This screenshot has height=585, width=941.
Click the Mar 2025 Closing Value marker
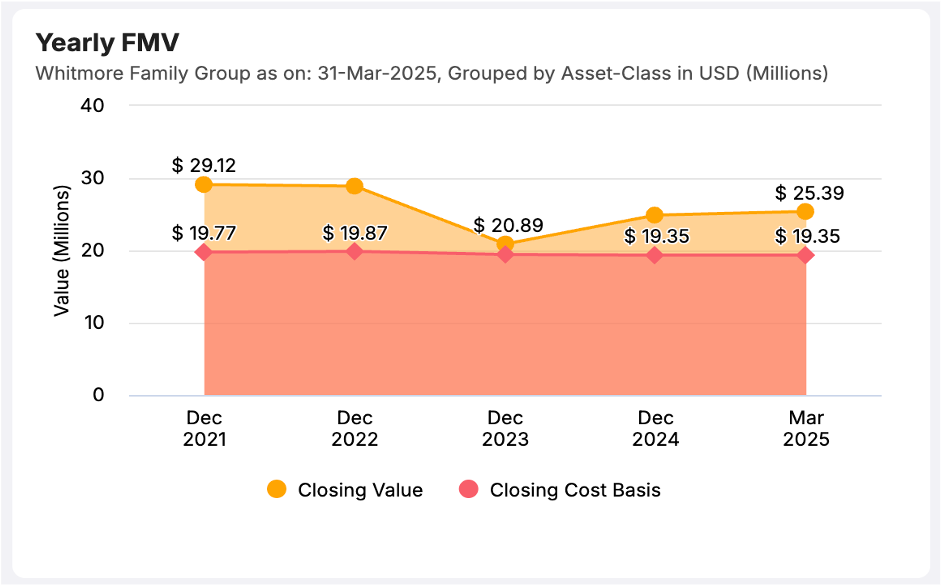[x=805, y=211]
